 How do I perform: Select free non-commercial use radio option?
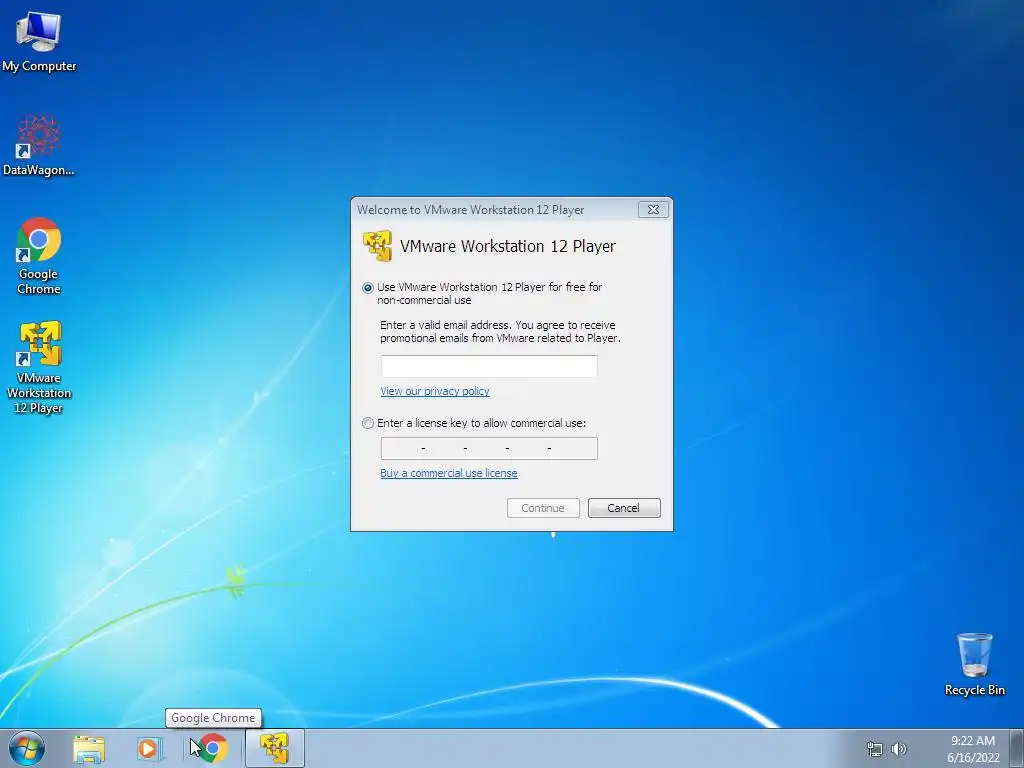pos(368,288)
